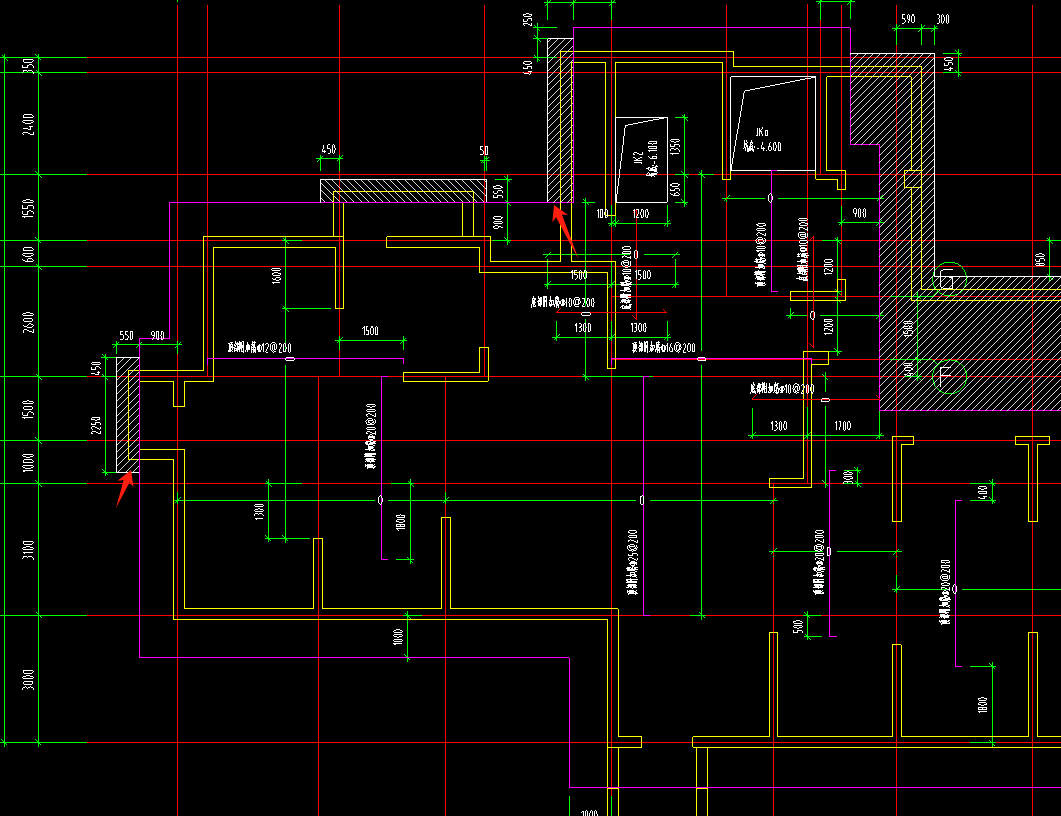
Task: Select the -6.100 elevation label beside JK2
Action: [x=652, y=159]
